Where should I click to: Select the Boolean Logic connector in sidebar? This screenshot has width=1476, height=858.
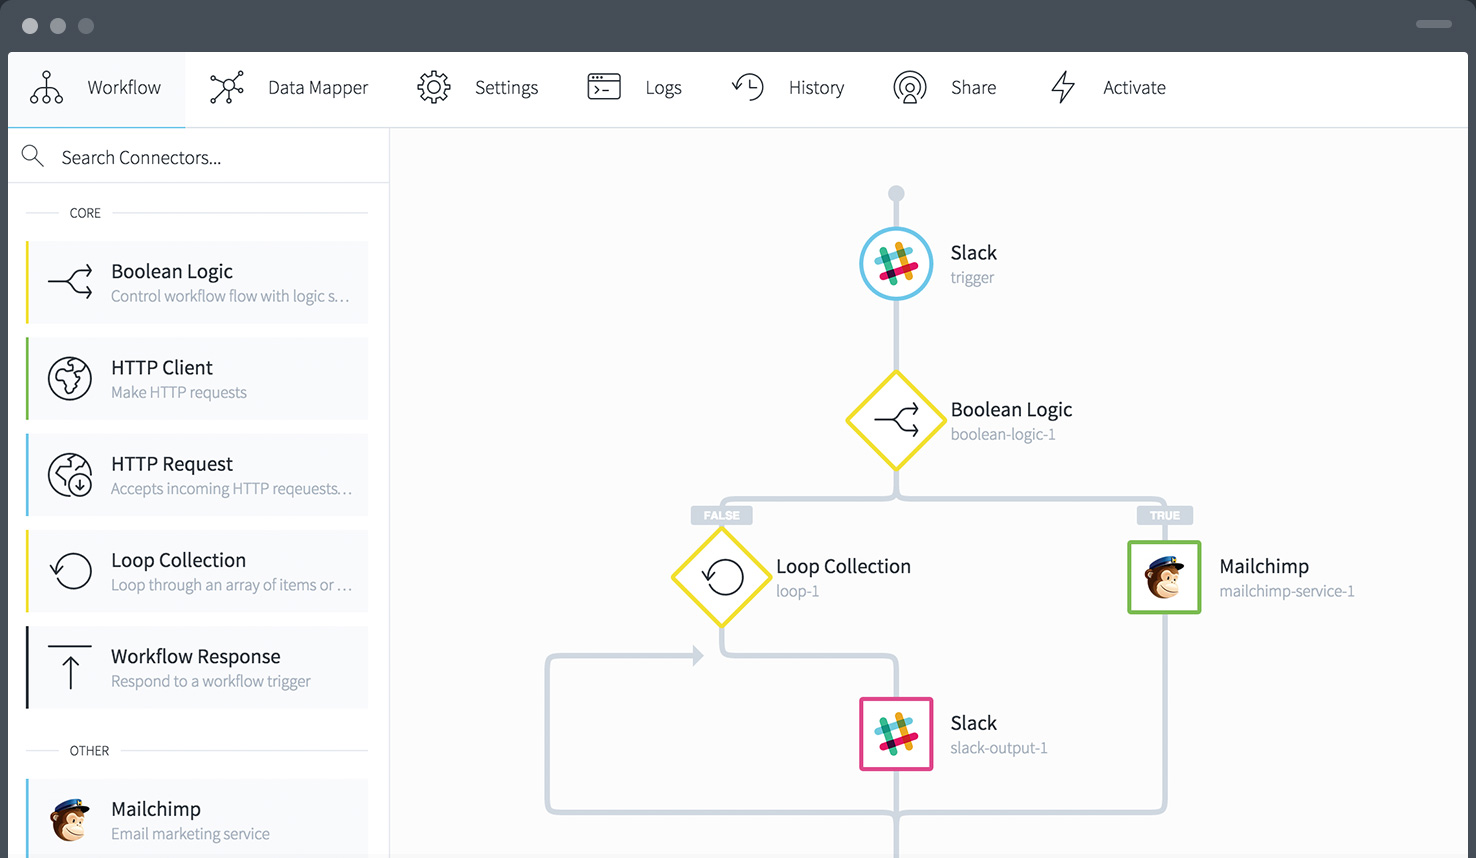coord(197,282)
